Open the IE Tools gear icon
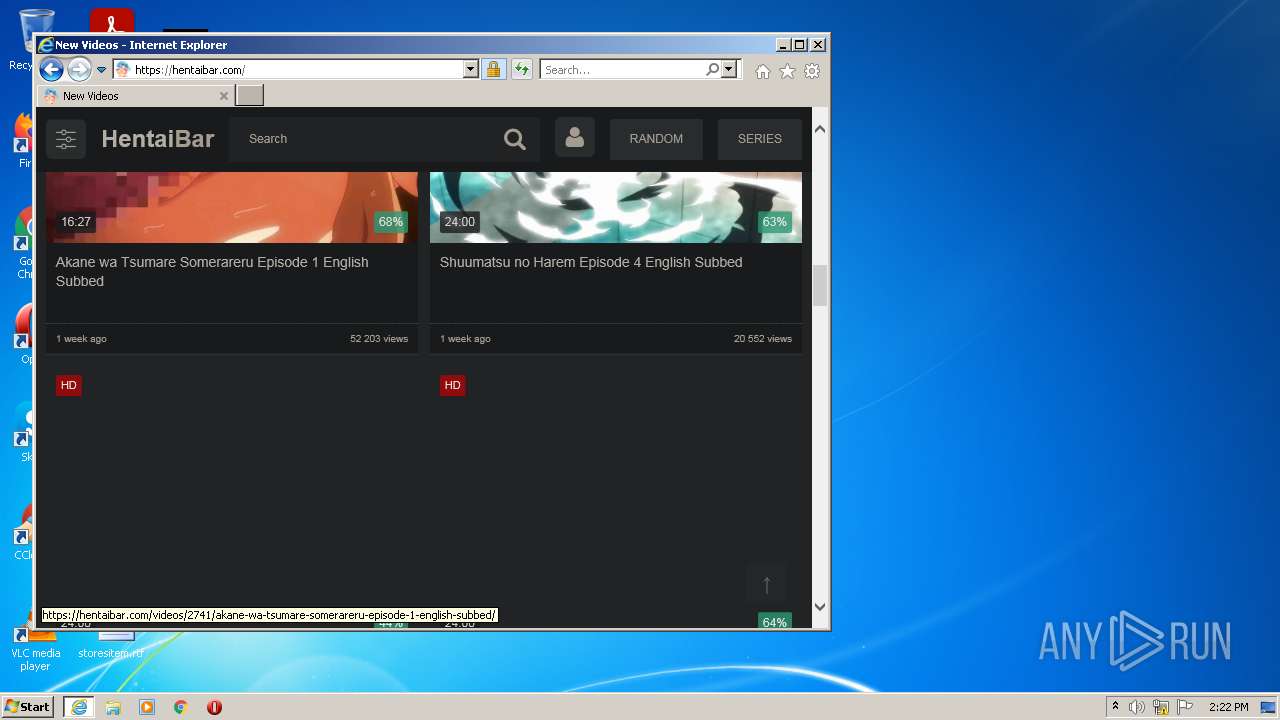 pyautogui.click(x=812, y=71)
